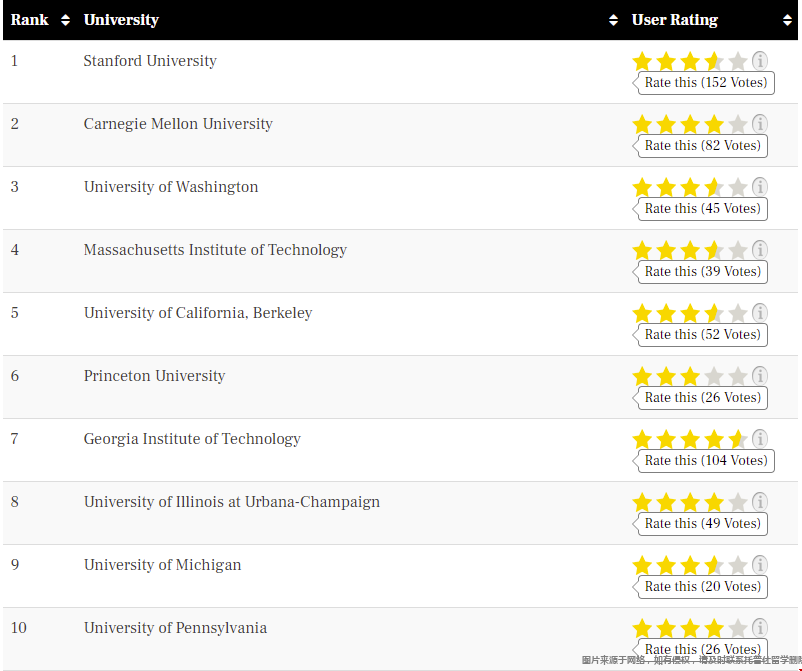
Task: Click Georgia Institute of Technology name
Action: tap(192, 439)
